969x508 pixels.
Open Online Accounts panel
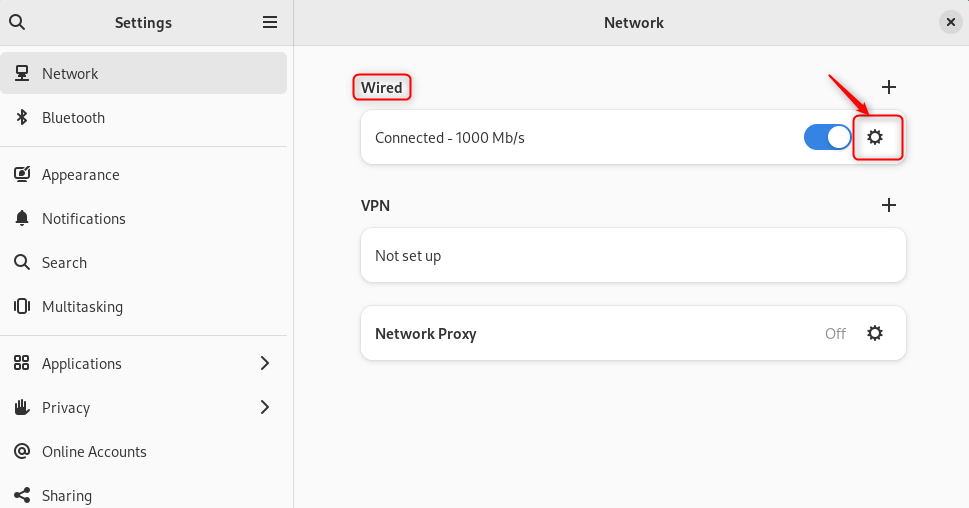coord(143,451)
